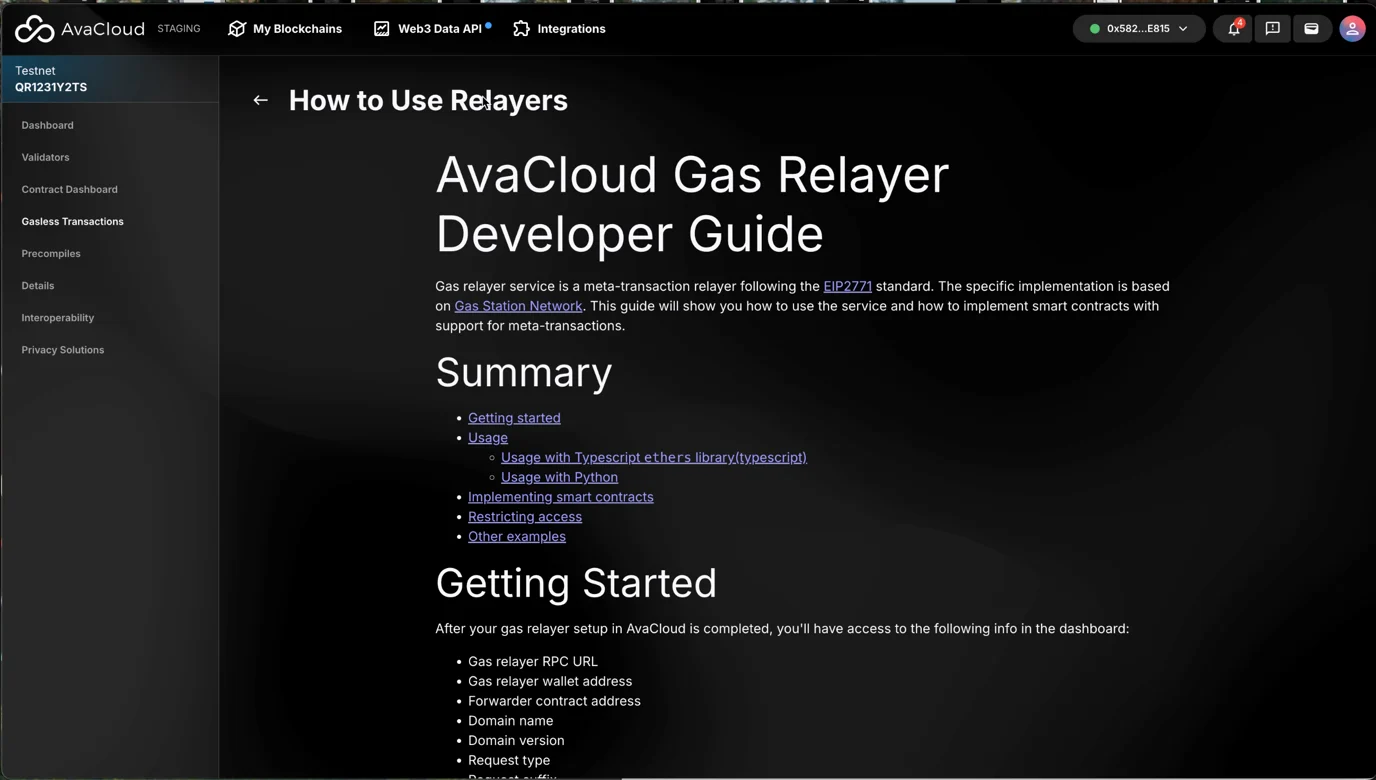Click Gas relayer wallet address bullet

point(550,682)
